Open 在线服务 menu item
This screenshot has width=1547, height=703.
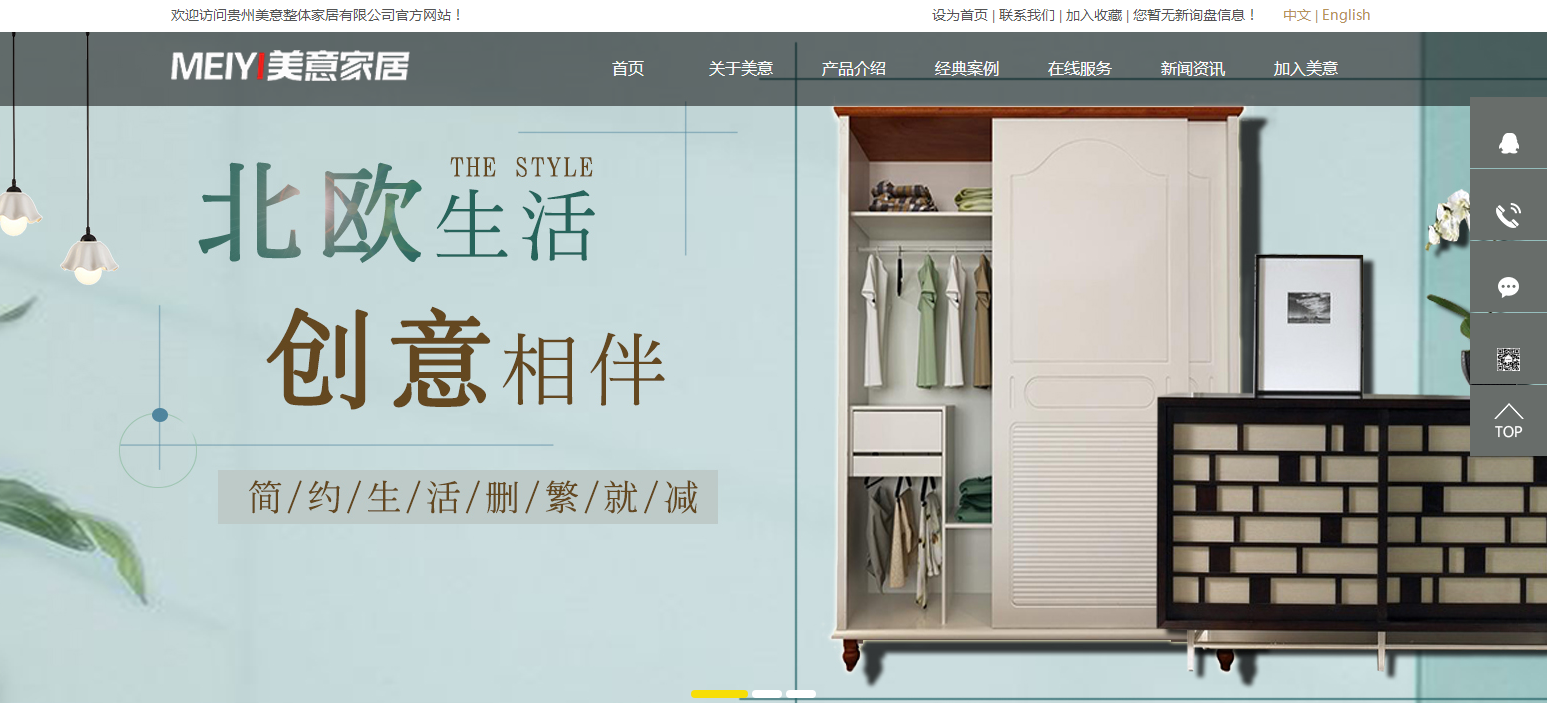1079,69
